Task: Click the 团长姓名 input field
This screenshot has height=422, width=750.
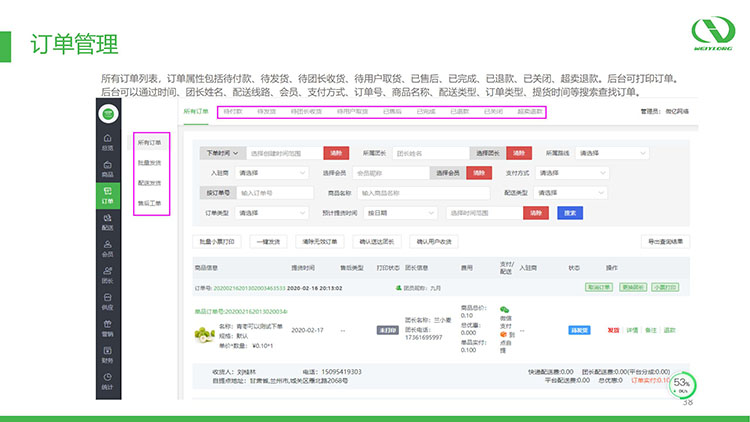Action: point(430,153)
